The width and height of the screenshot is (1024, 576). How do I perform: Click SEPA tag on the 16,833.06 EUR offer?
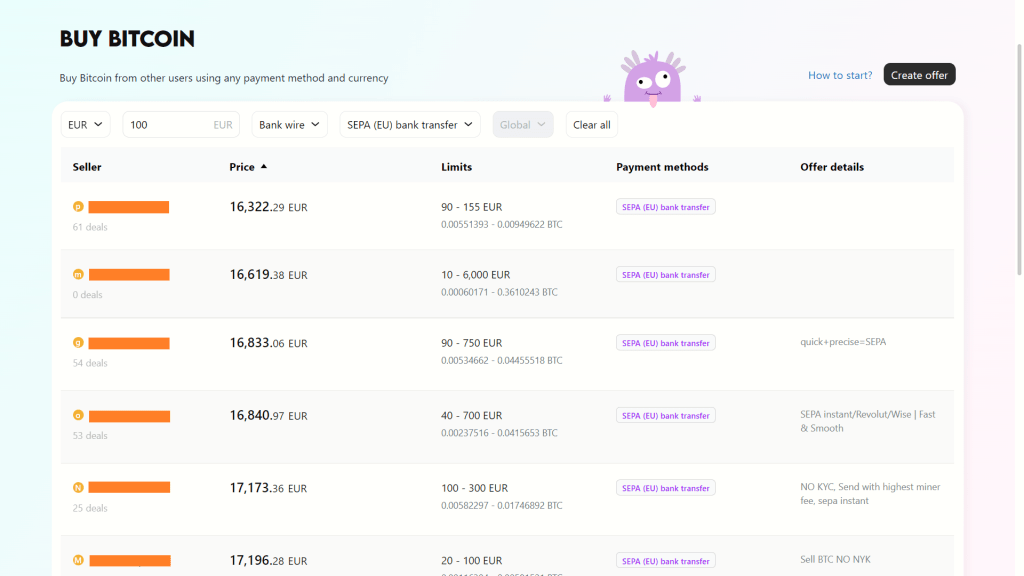tap(665, 343)
